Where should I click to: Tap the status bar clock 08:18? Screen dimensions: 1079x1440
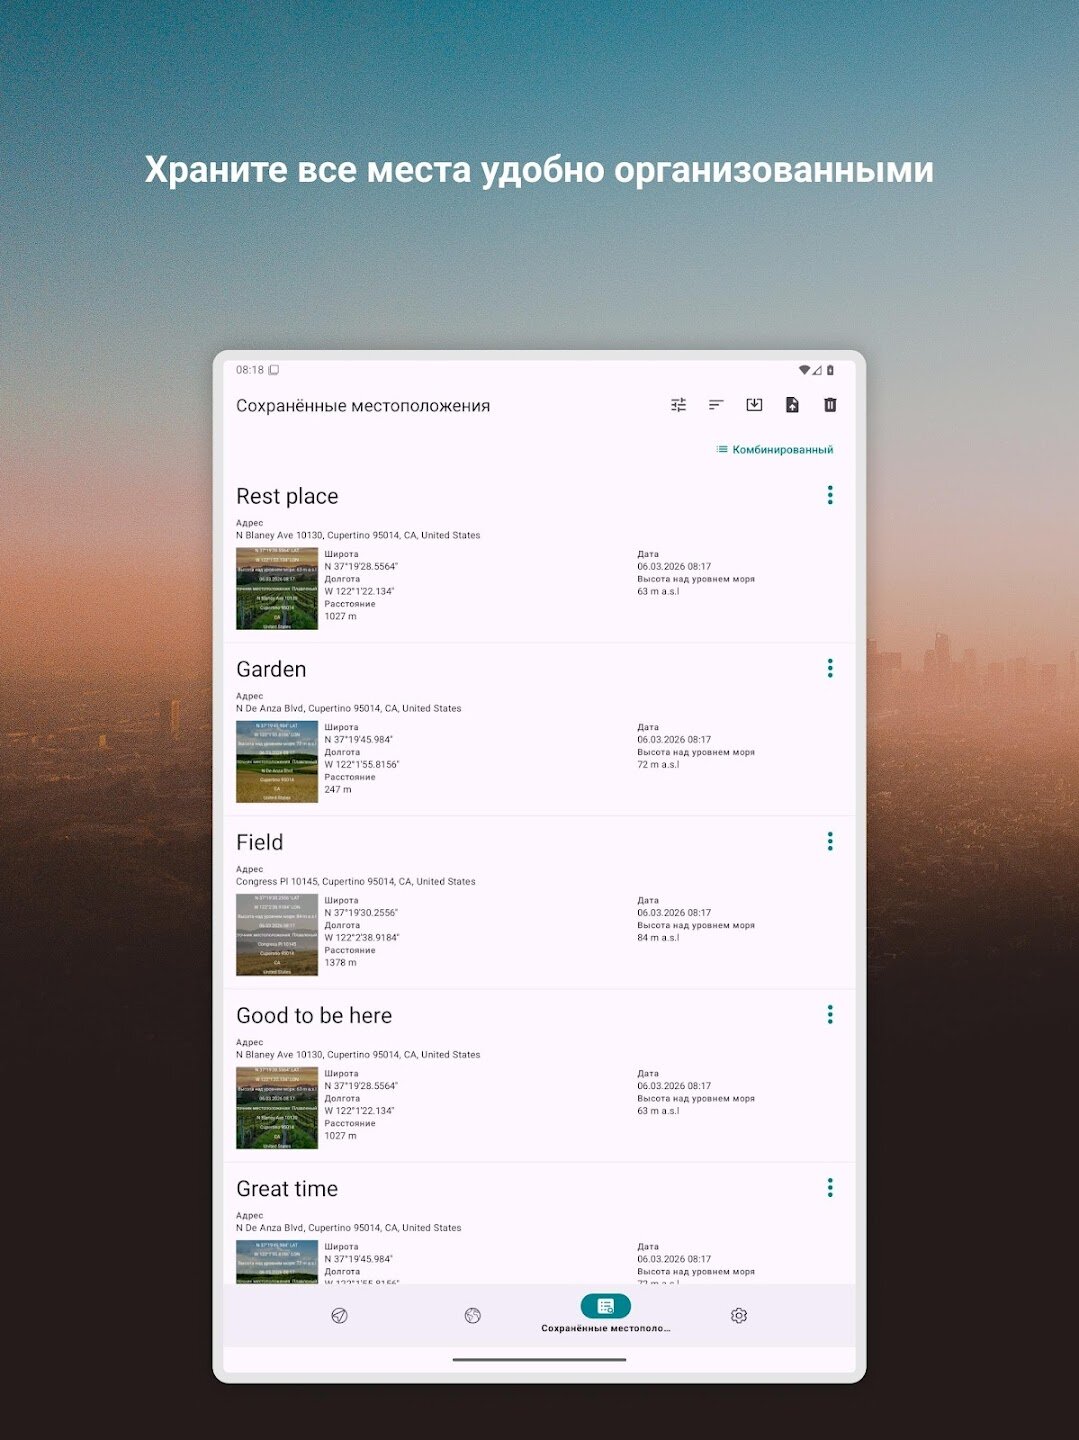pos(250,370)
